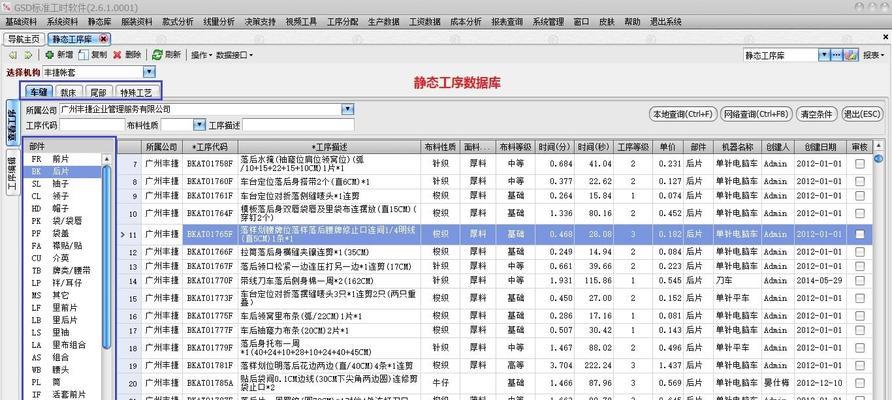Open the 工序编辑 vertical side tab
The width and height of the screenshot is (892, 400).
click(12, 172)
